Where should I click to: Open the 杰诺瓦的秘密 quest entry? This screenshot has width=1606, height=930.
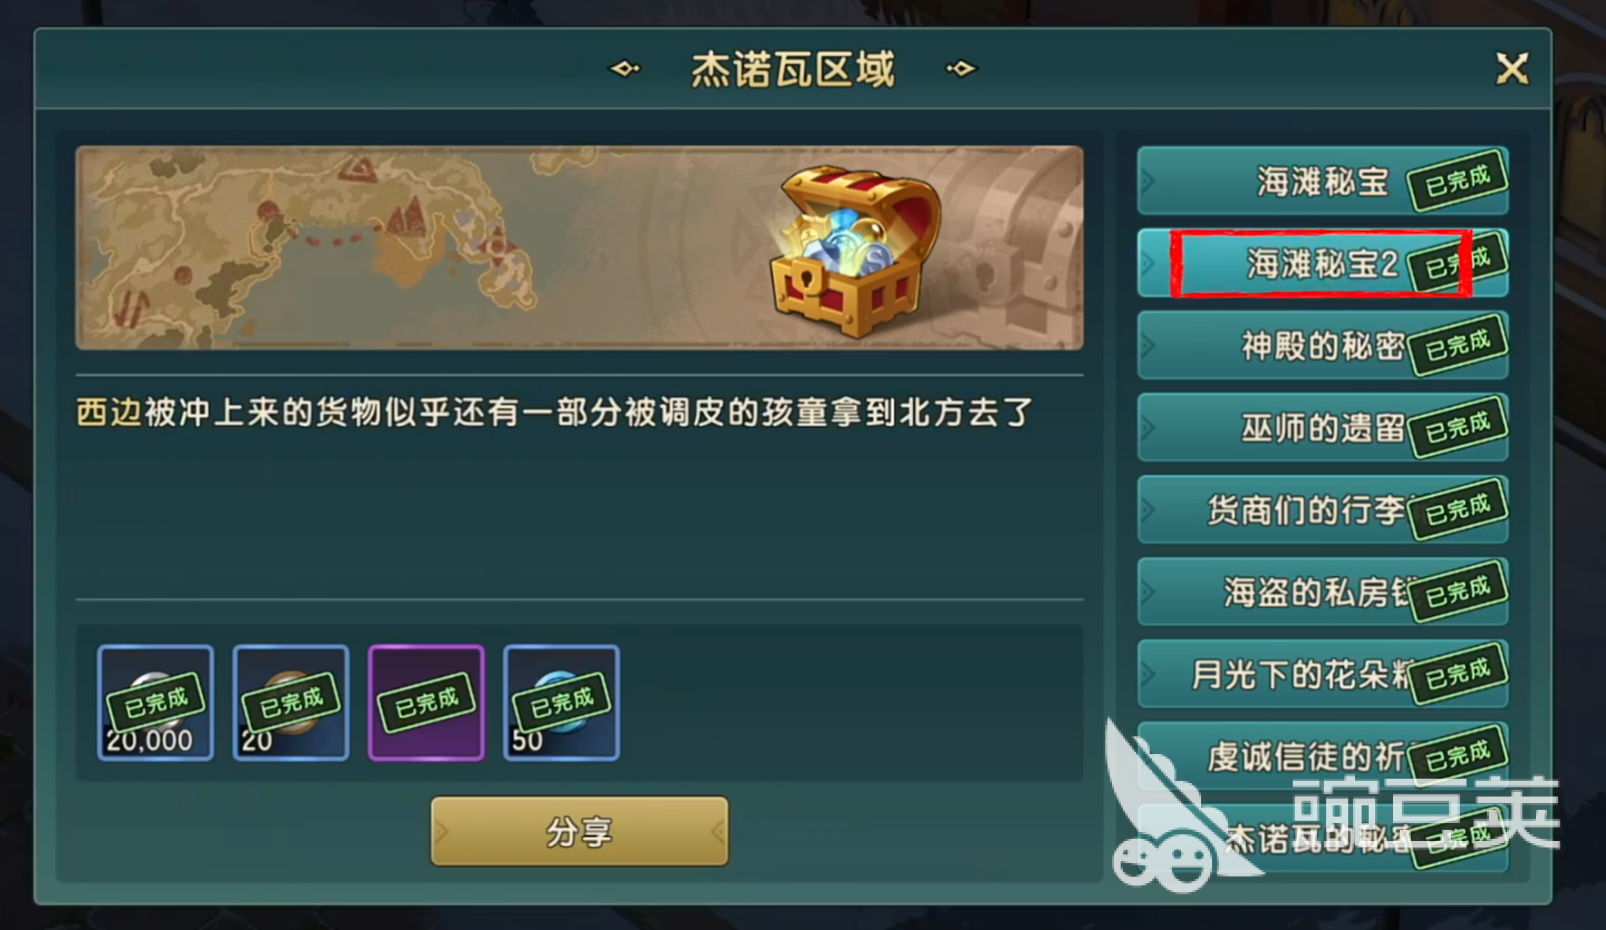tap(1322, 838)
